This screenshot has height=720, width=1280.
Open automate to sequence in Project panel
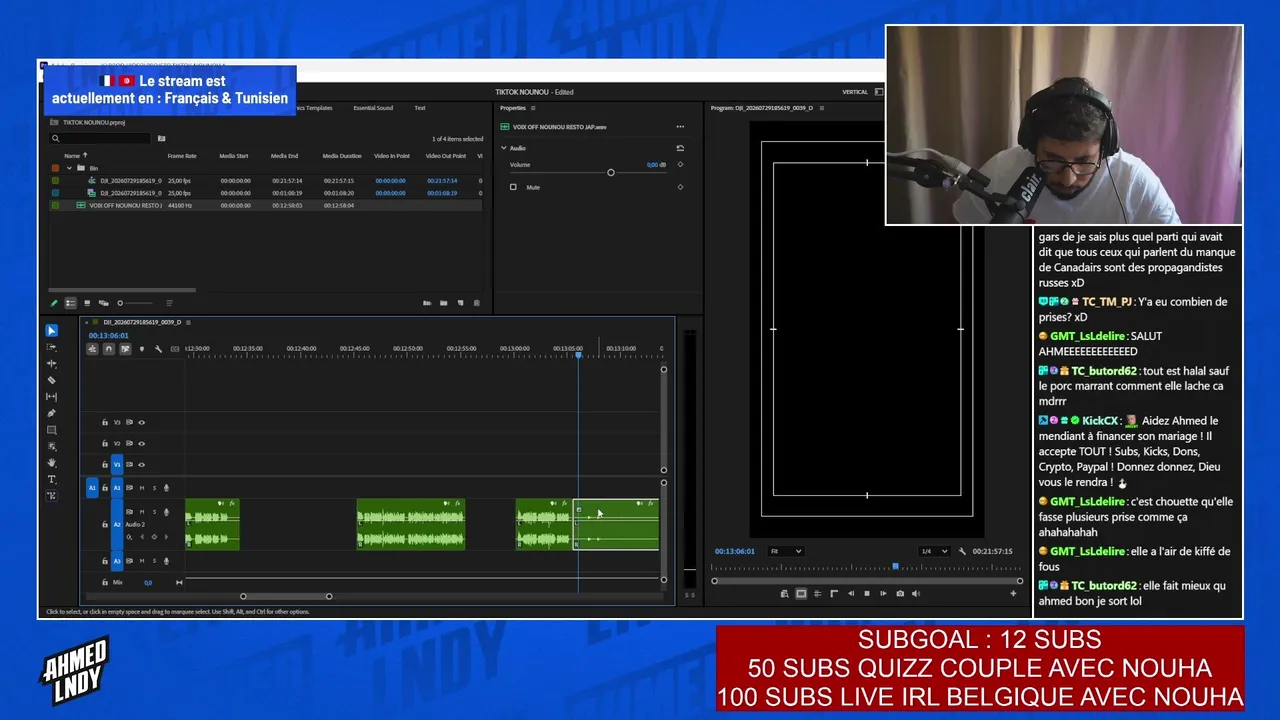(427, 303)
